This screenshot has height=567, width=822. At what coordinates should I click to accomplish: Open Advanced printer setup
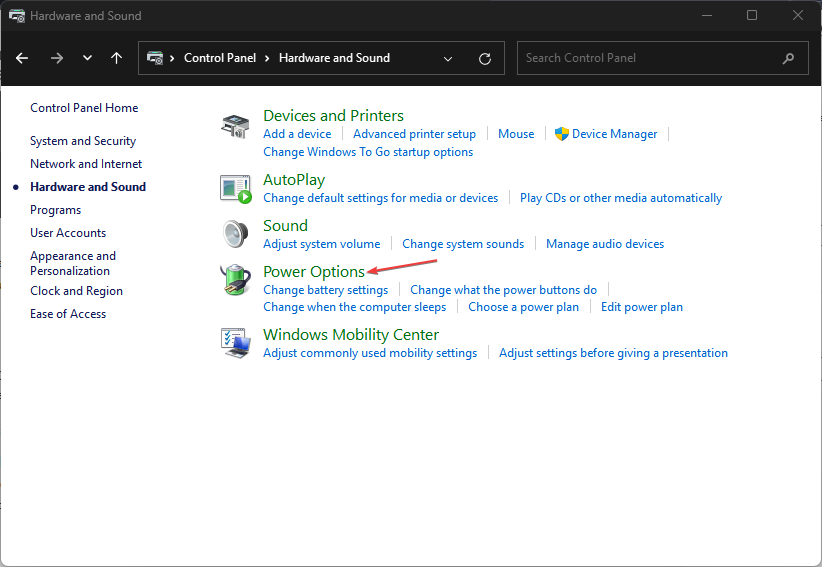(x=414, y=134)
